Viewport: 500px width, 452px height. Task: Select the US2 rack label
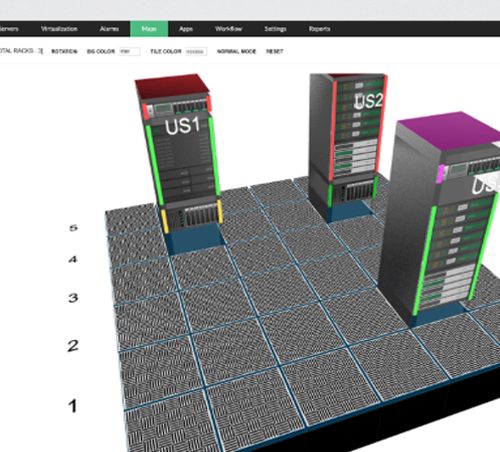tap(369, 101)
